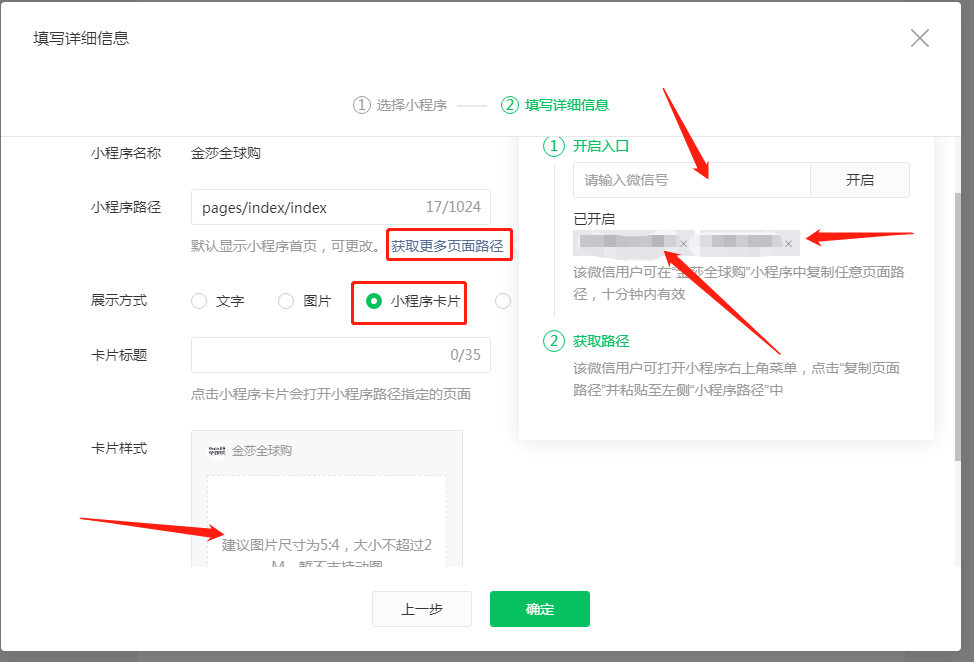The height and width of the screenshot is (662, 974).
Task: Select the partially hidden fourth display radio
Action: [503, 301]
